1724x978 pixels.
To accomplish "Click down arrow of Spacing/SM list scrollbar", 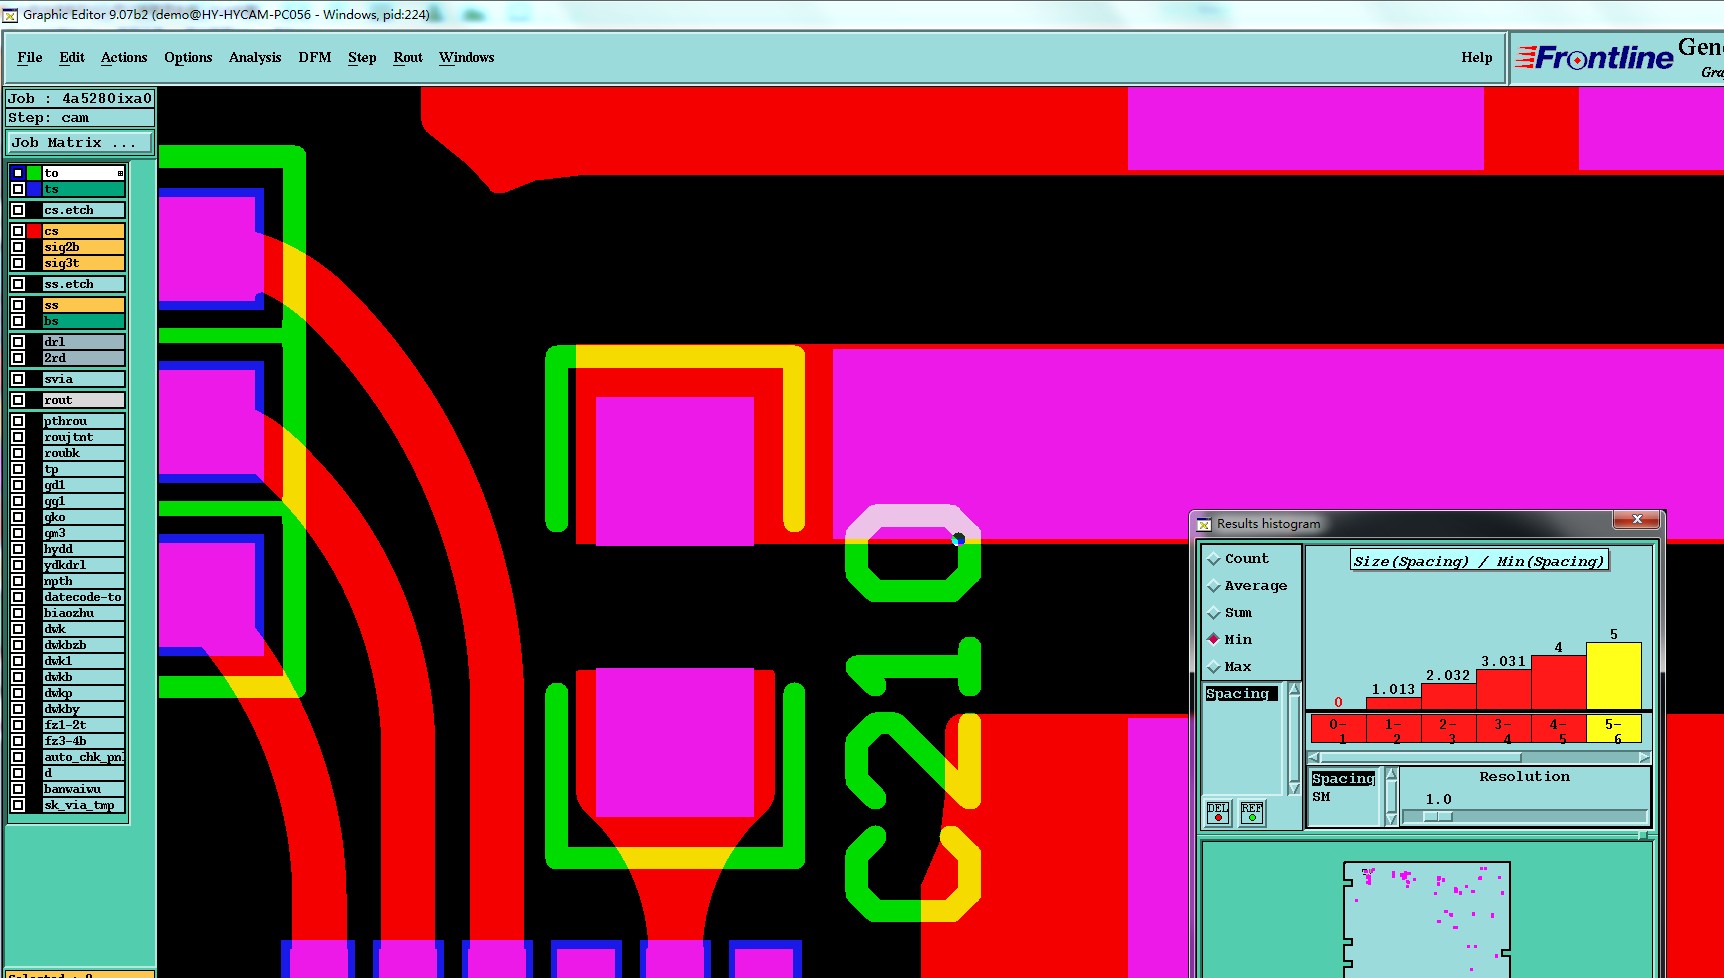I will coord(1391,819).
